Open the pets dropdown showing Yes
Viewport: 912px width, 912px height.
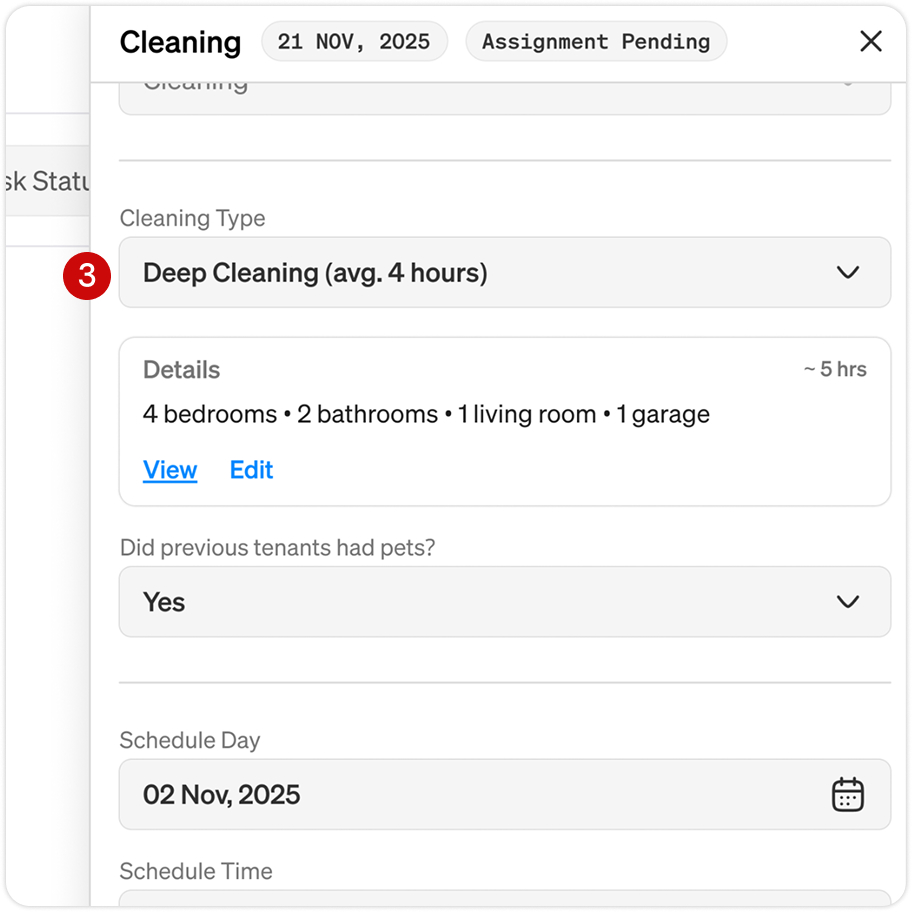pyautogui.click(x=504, y=601)
